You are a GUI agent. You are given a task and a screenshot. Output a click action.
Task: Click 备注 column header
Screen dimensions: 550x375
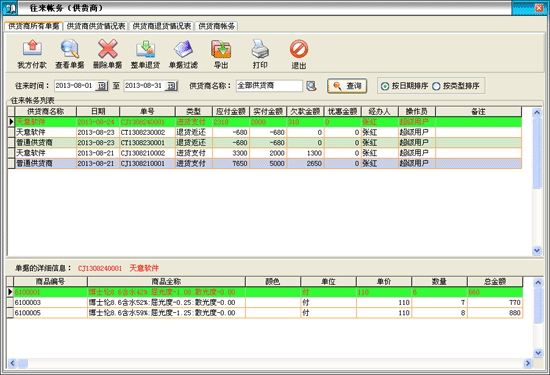tap(478, 112)
